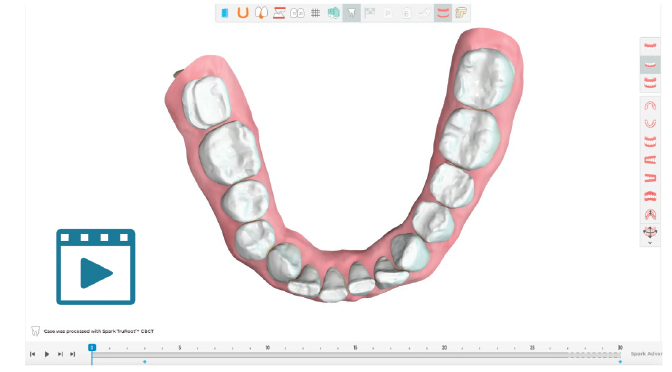Toggle the tooth roots view button
The height and width of the screenshot is (372, 672).
(351, 13)
